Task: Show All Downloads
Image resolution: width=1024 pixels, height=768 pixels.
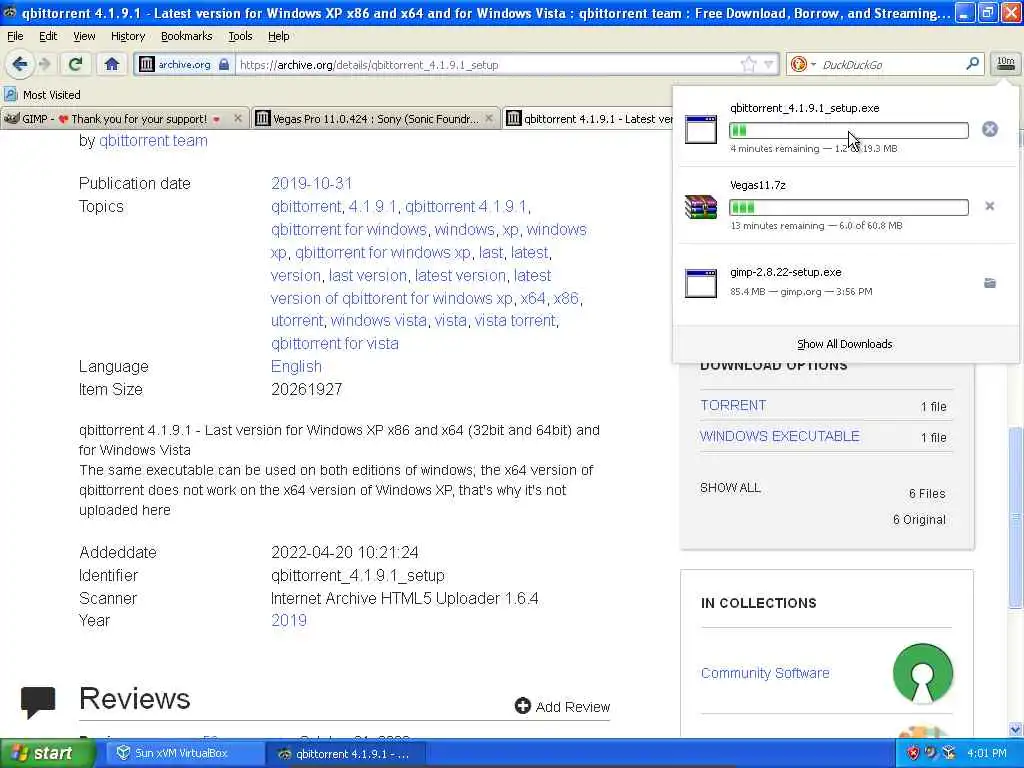Action: pos(844,344)
